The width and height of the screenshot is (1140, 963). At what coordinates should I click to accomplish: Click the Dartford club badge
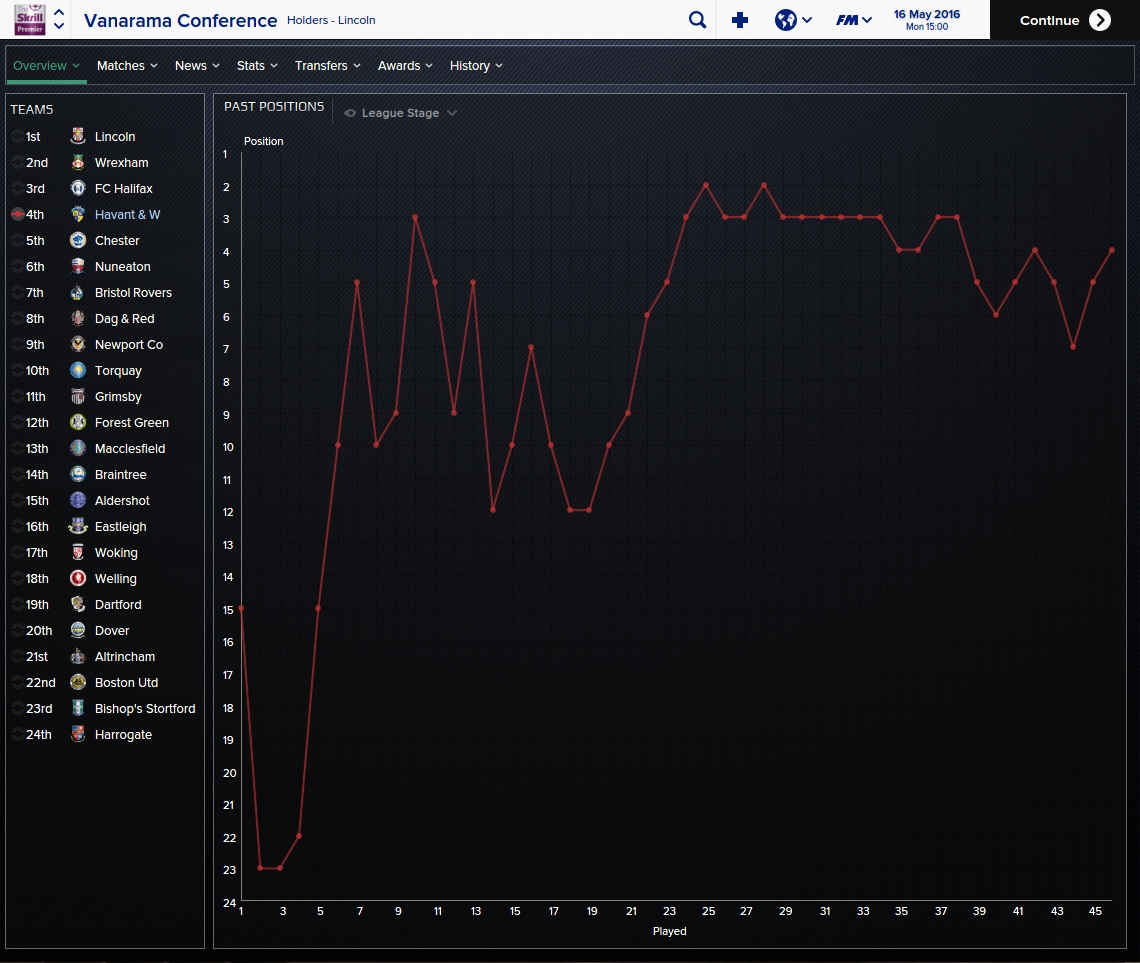(78, 604)
